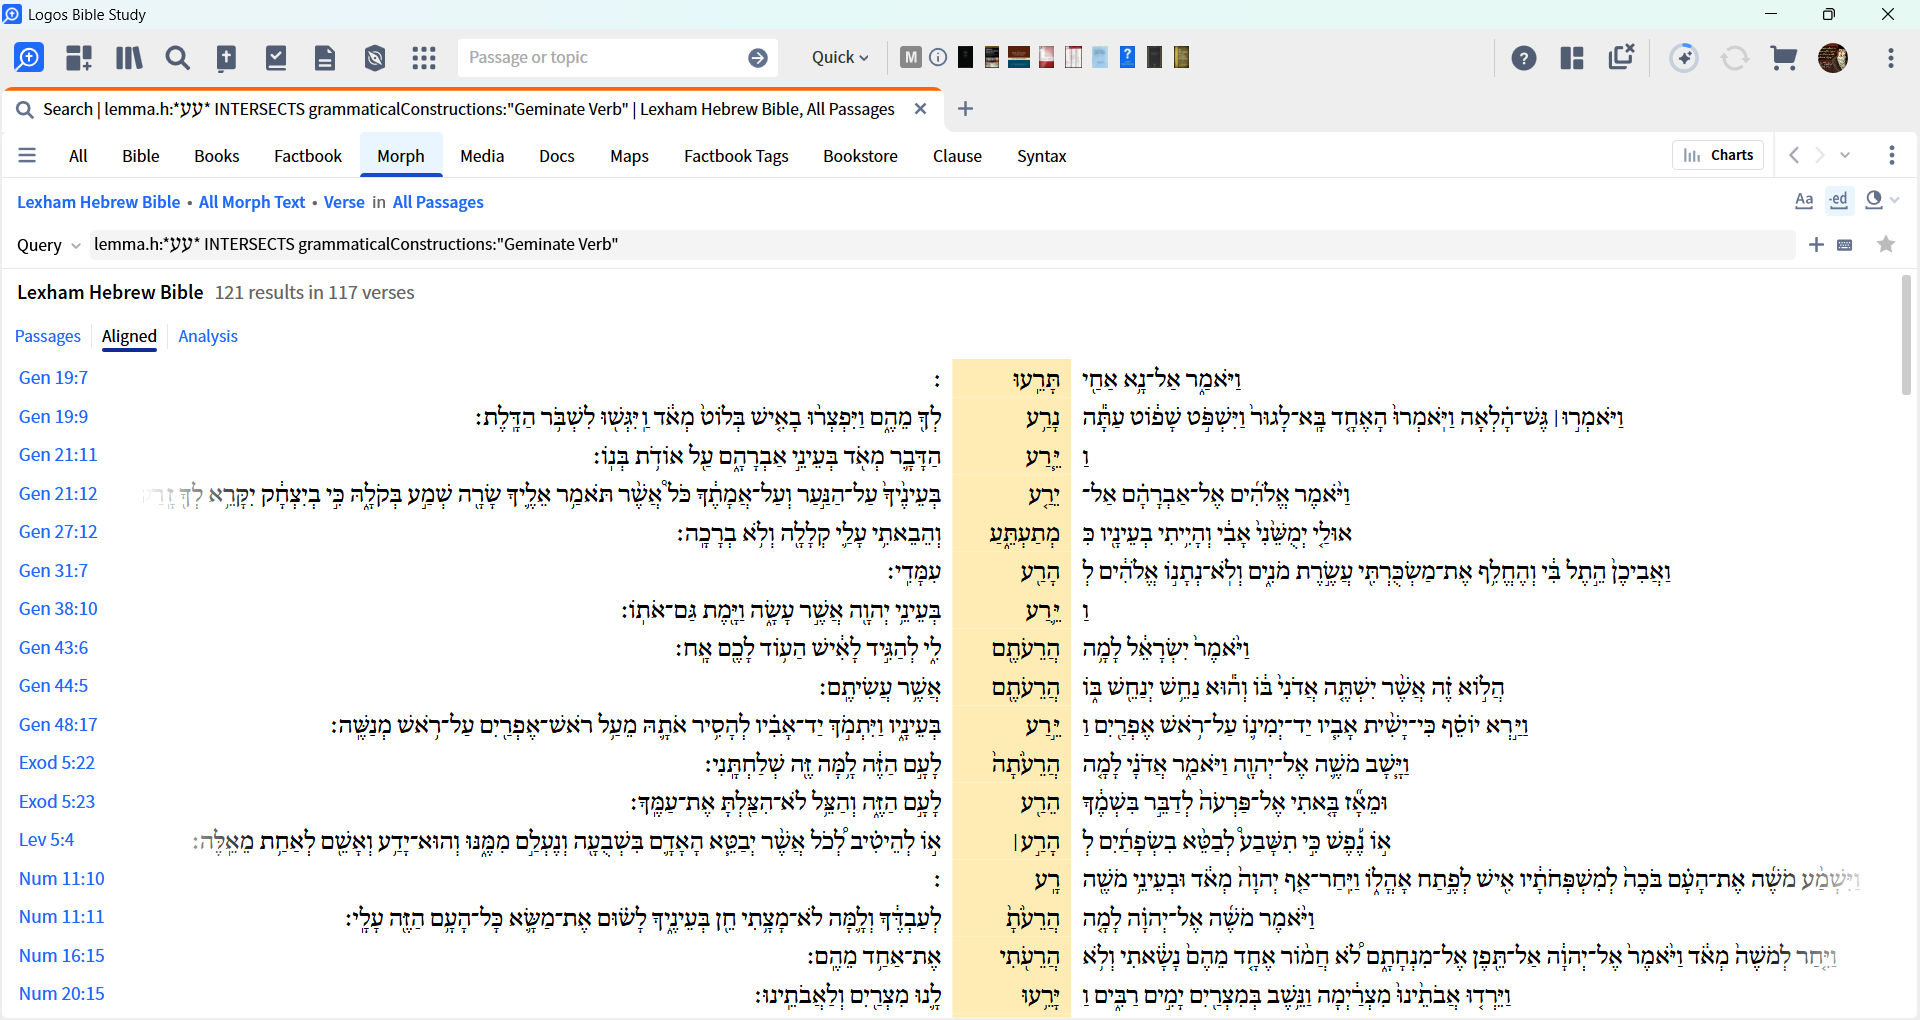This screenshot has width=1920, height=1020.
Task: Open the Layouts icon
Action: coord(1572,58)
